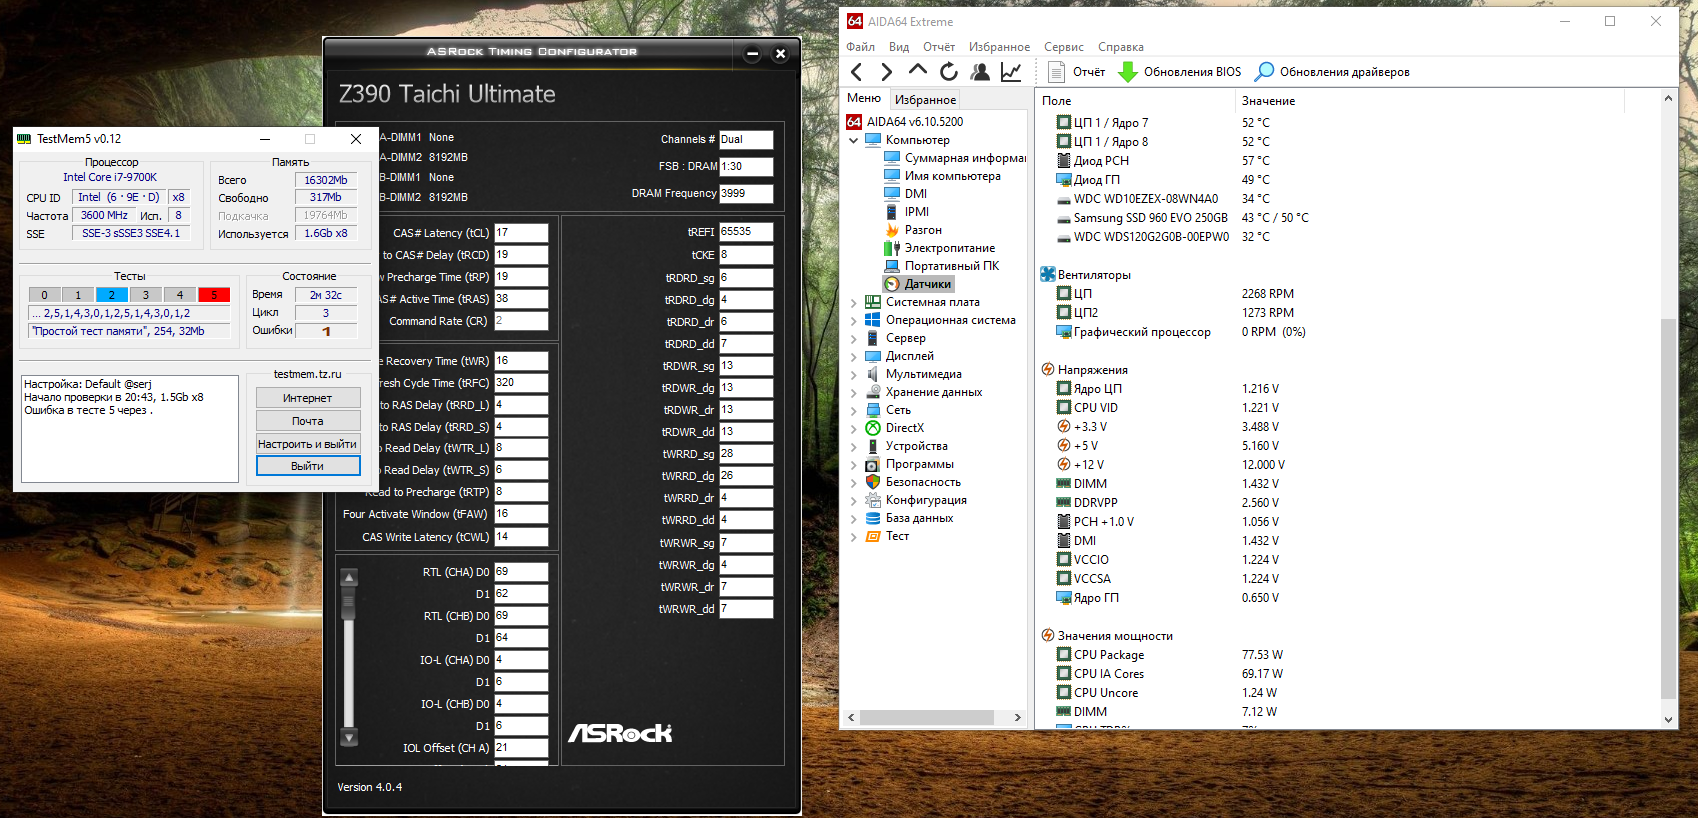
Task: Go back in AIDA64 navigation toolbar
Action: [856, 71]
